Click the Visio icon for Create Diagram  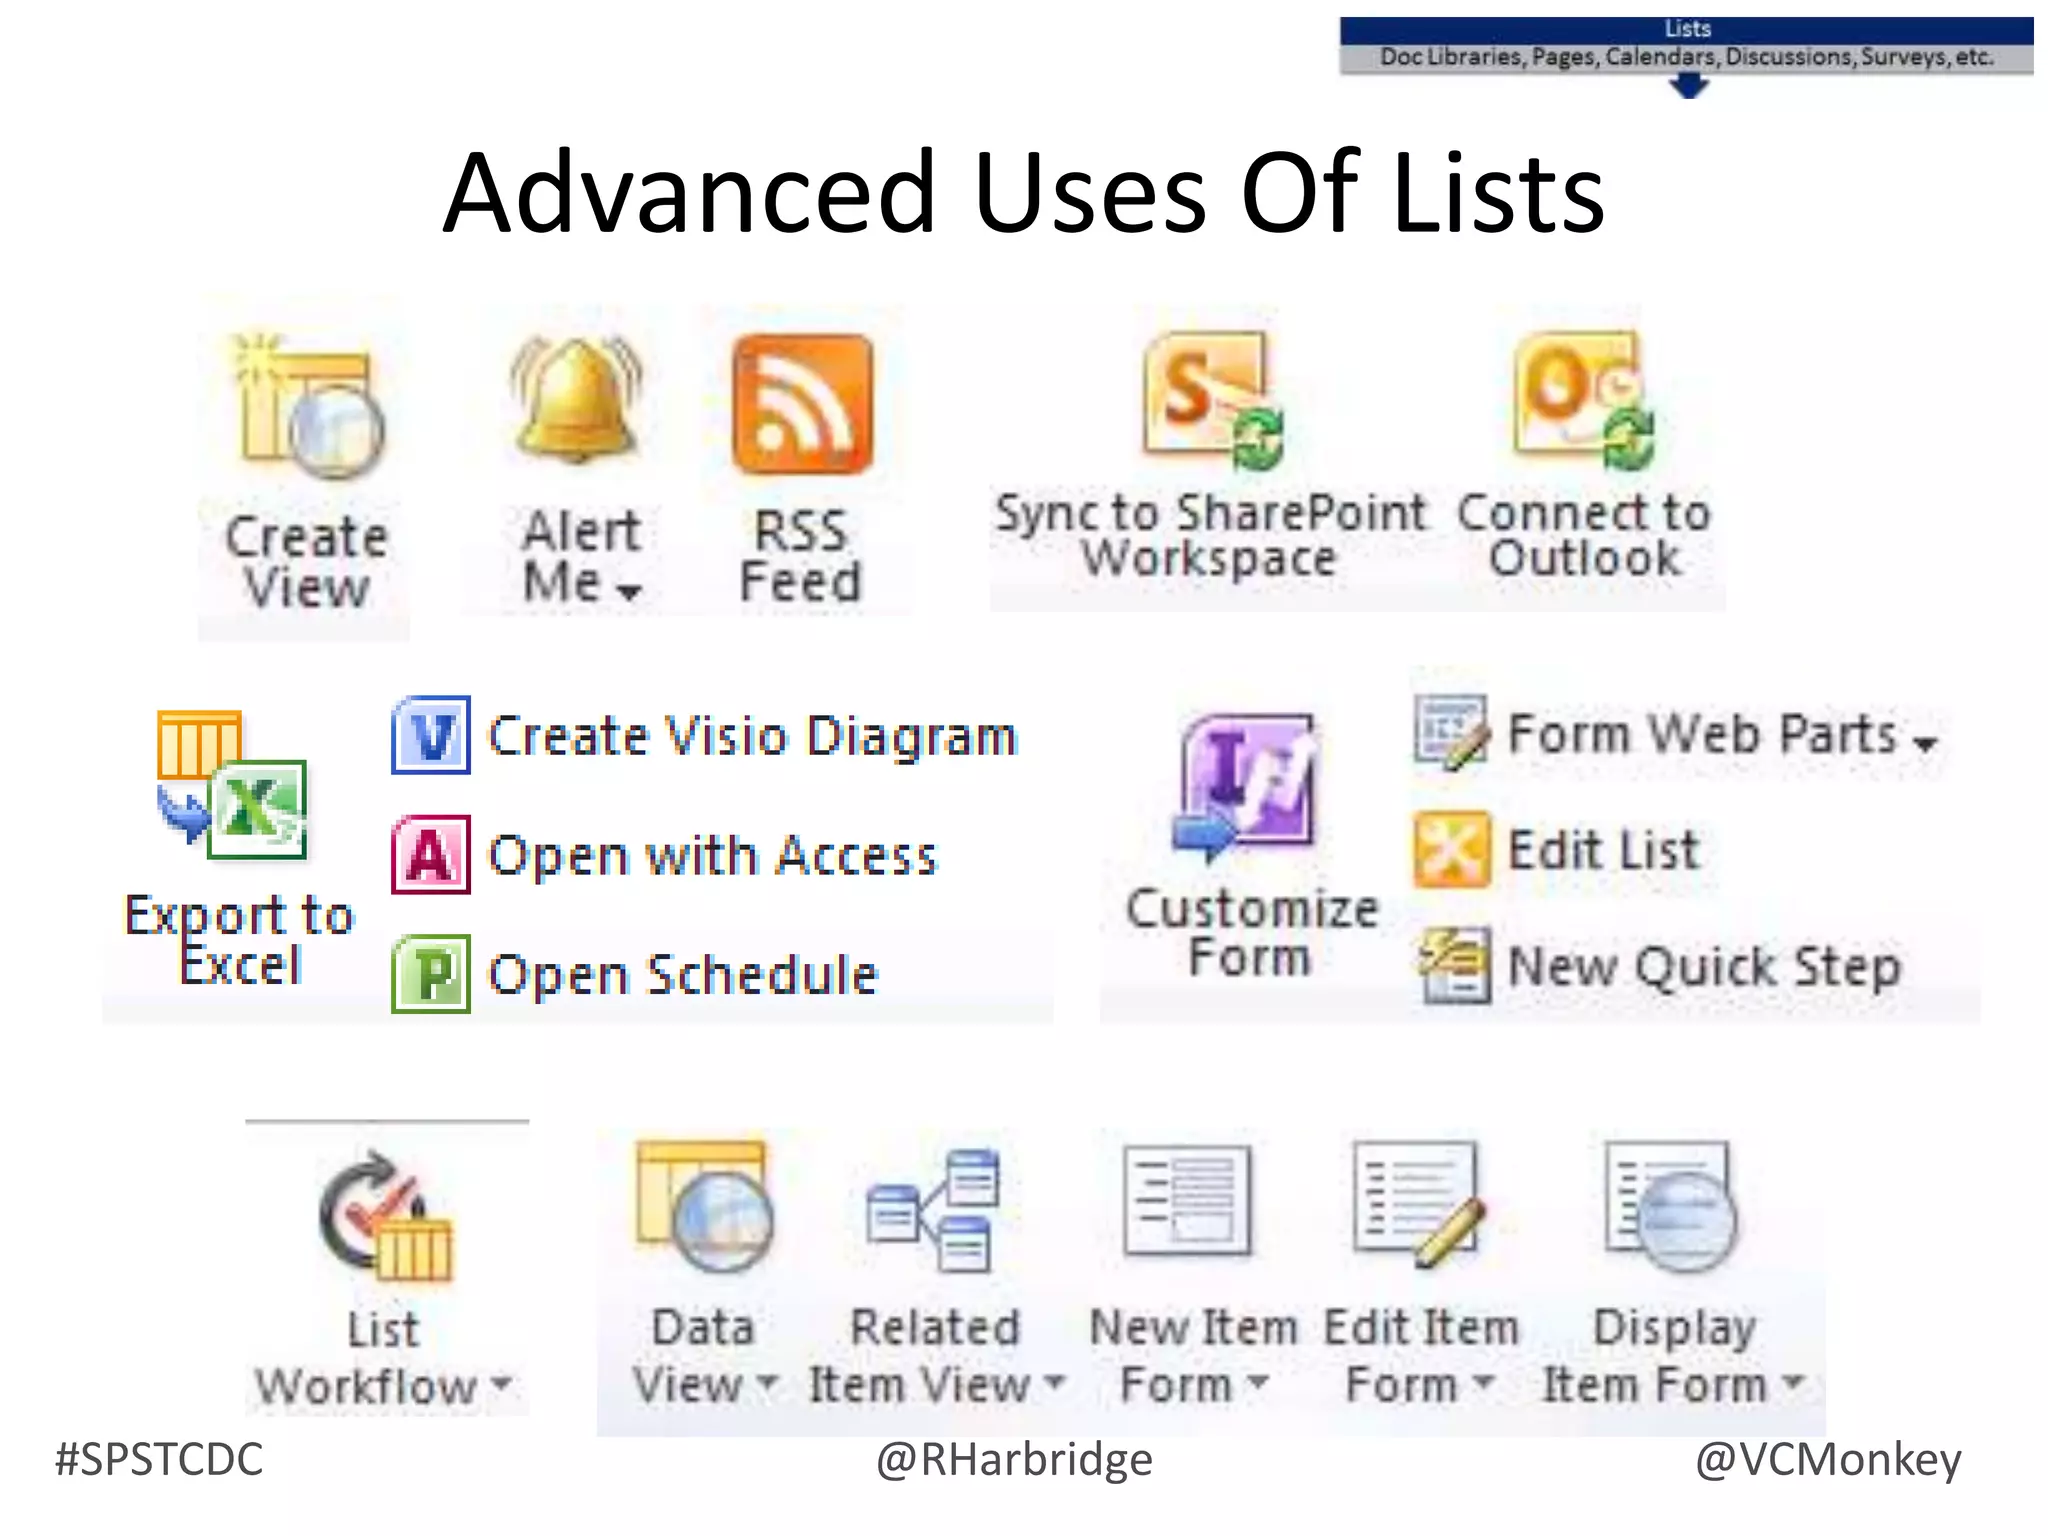431,736
